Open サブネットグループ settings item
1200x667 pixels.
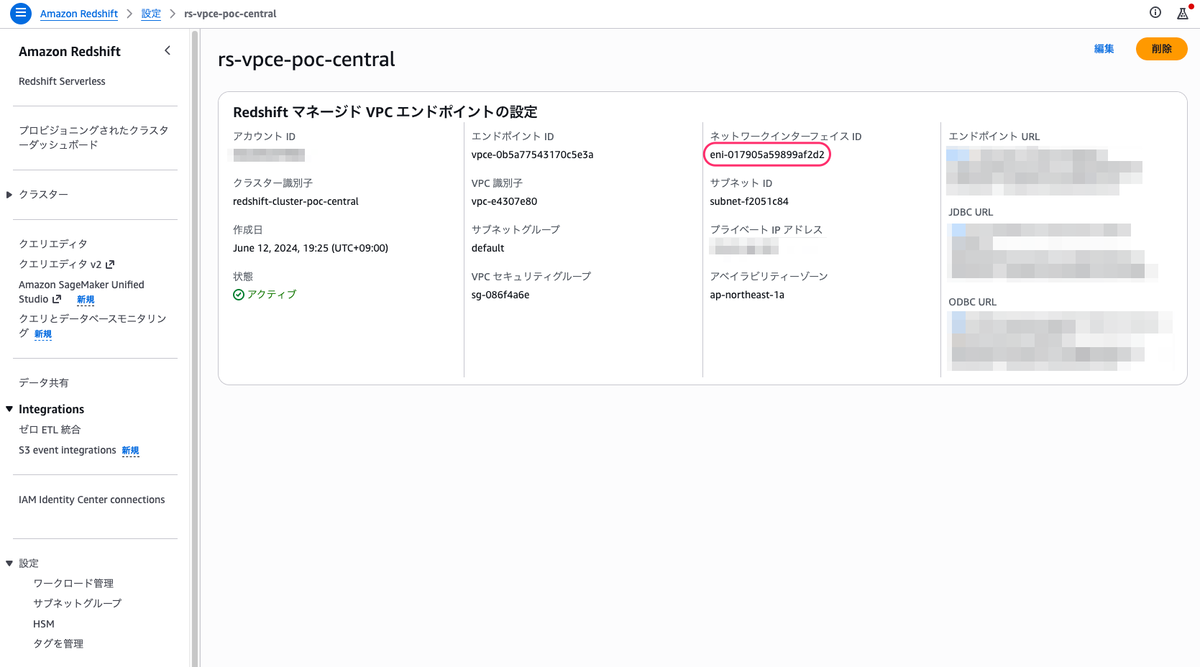point(77,603)
